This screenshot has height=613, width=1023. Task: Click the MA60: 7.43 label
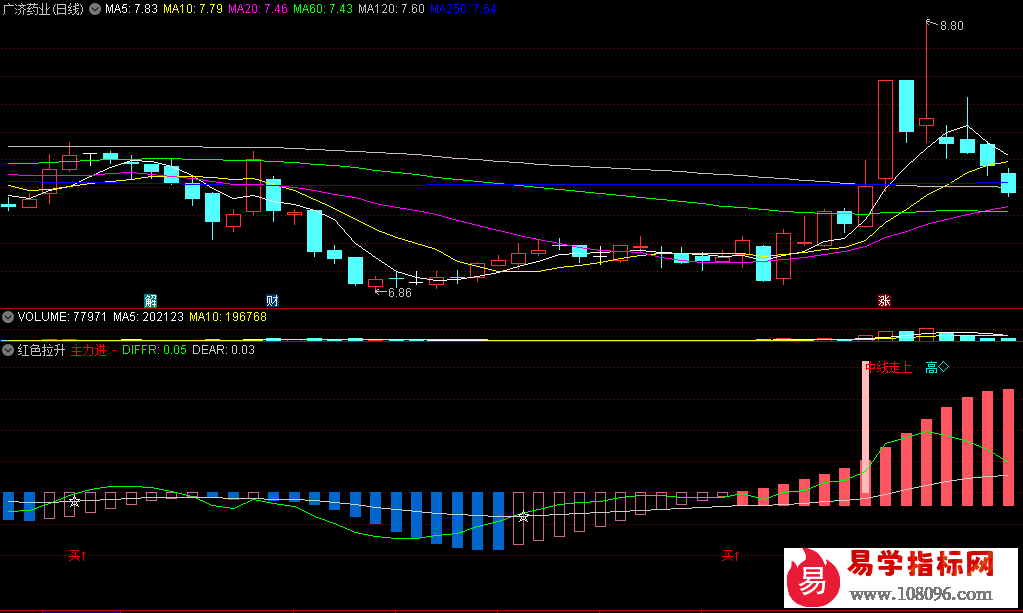click(323, 9)
